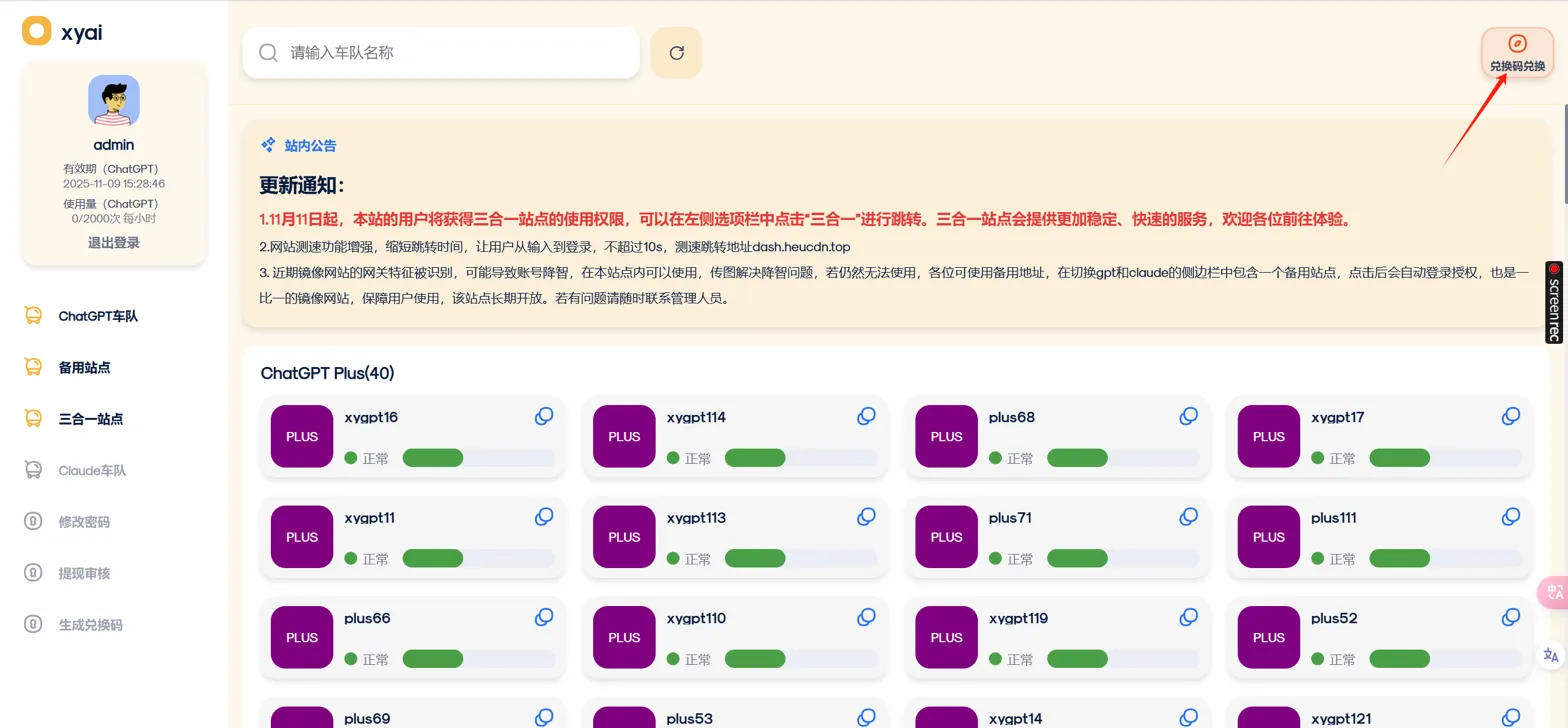Click the bus icon beside 三合一站点
The height and width of the screenshot is (728, 1568).
click(x=33, y=419)
